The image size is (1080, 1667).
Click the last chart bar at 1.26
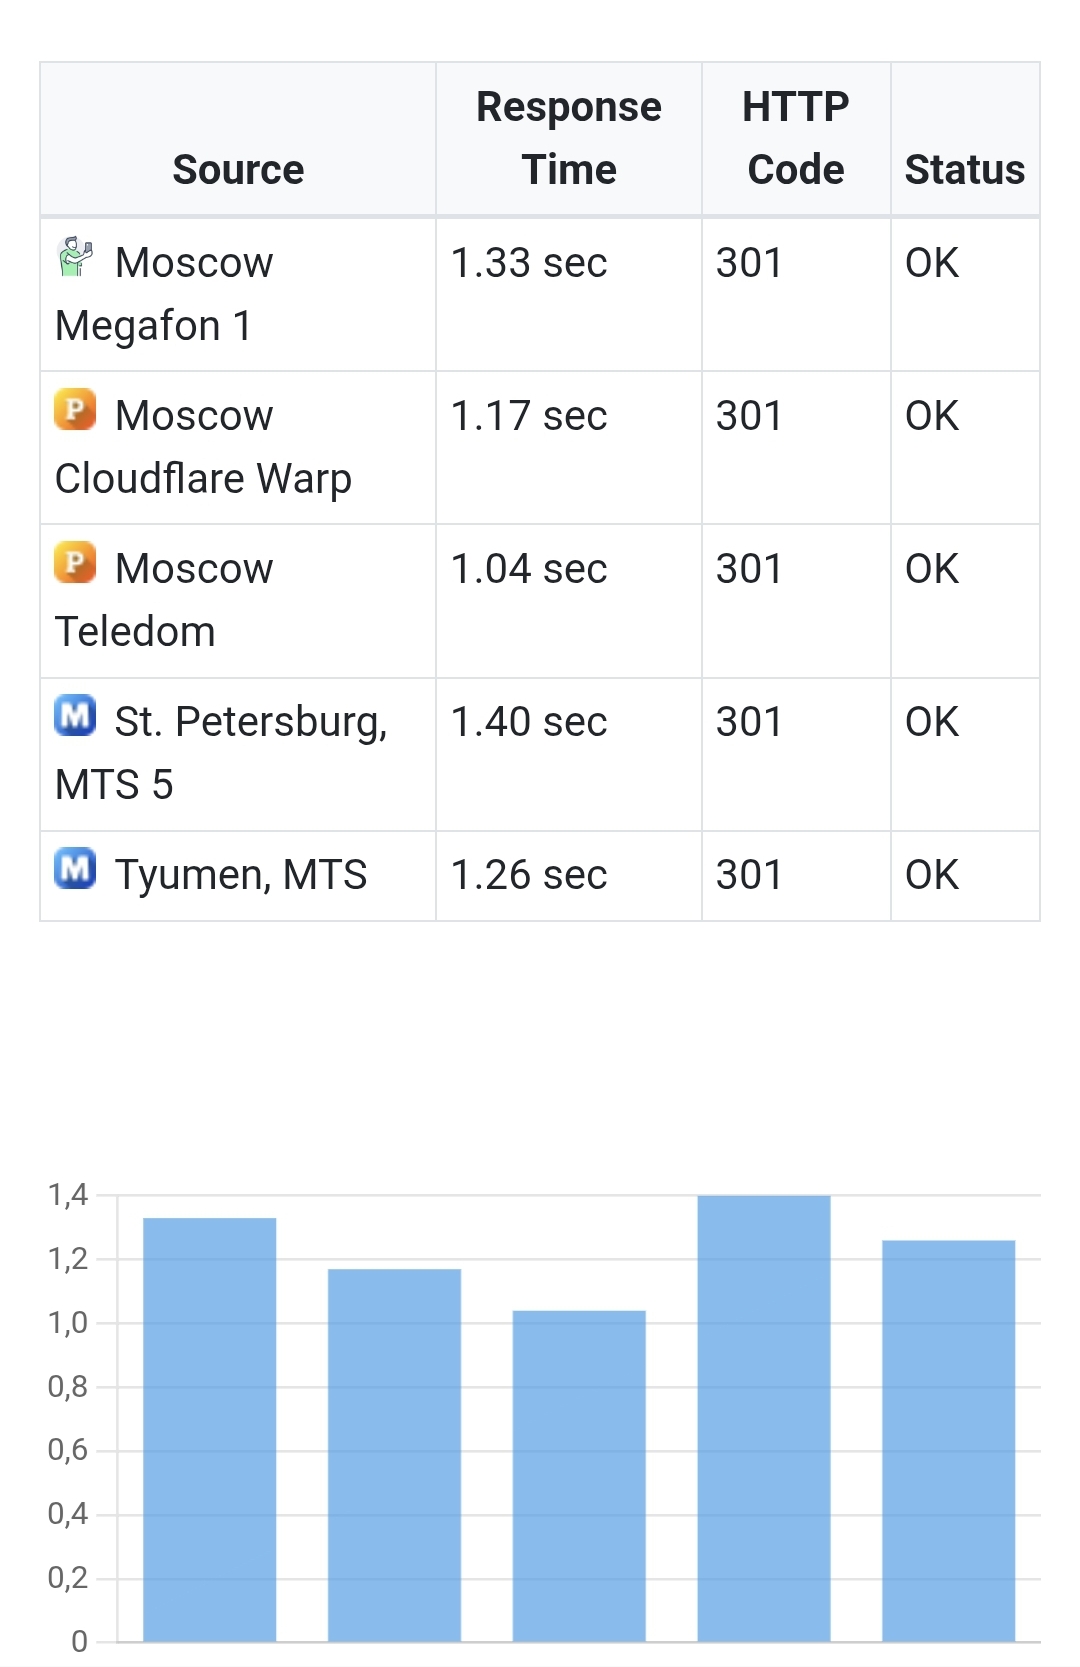click(x=948, y=1441)
